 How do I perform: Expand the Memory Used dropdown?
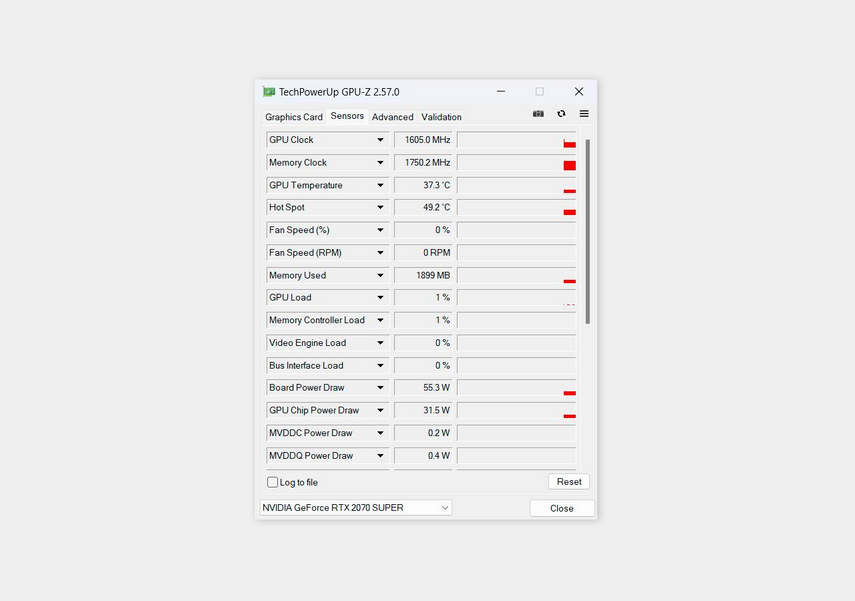click(x=380, y=275)
